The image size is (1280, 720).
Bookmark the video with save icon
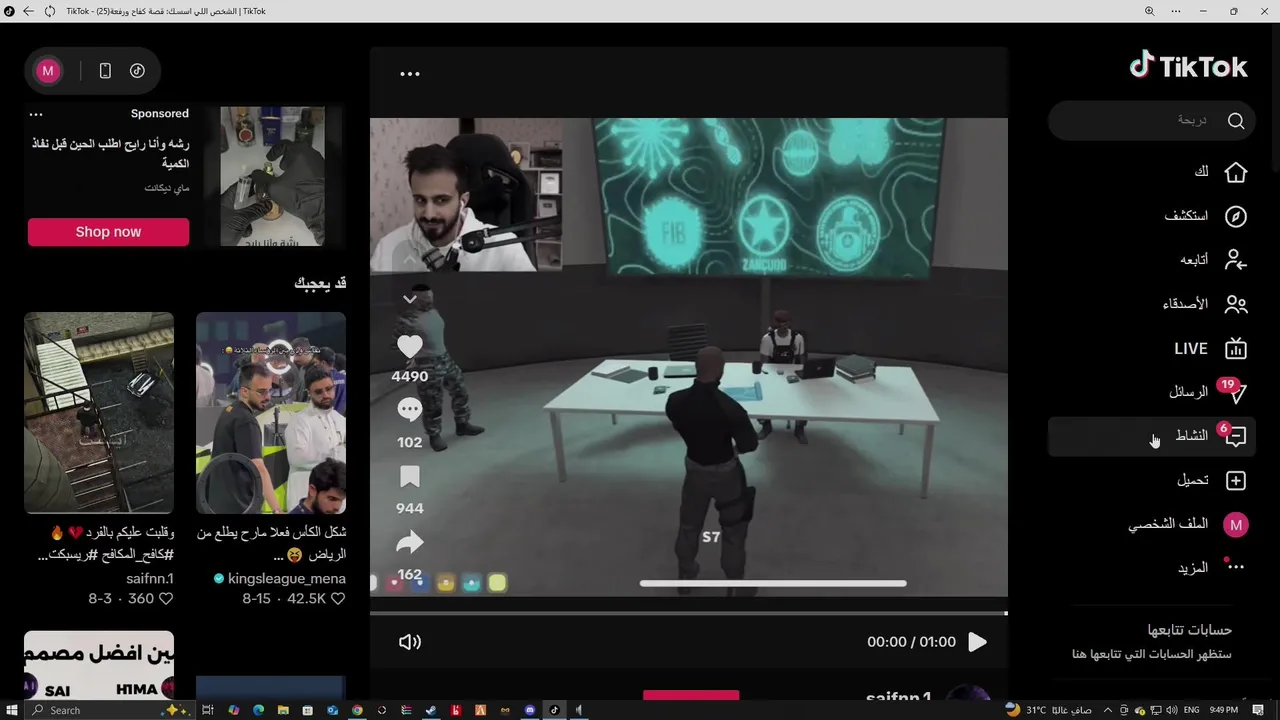pyautogui.click(x=410, y=477)
